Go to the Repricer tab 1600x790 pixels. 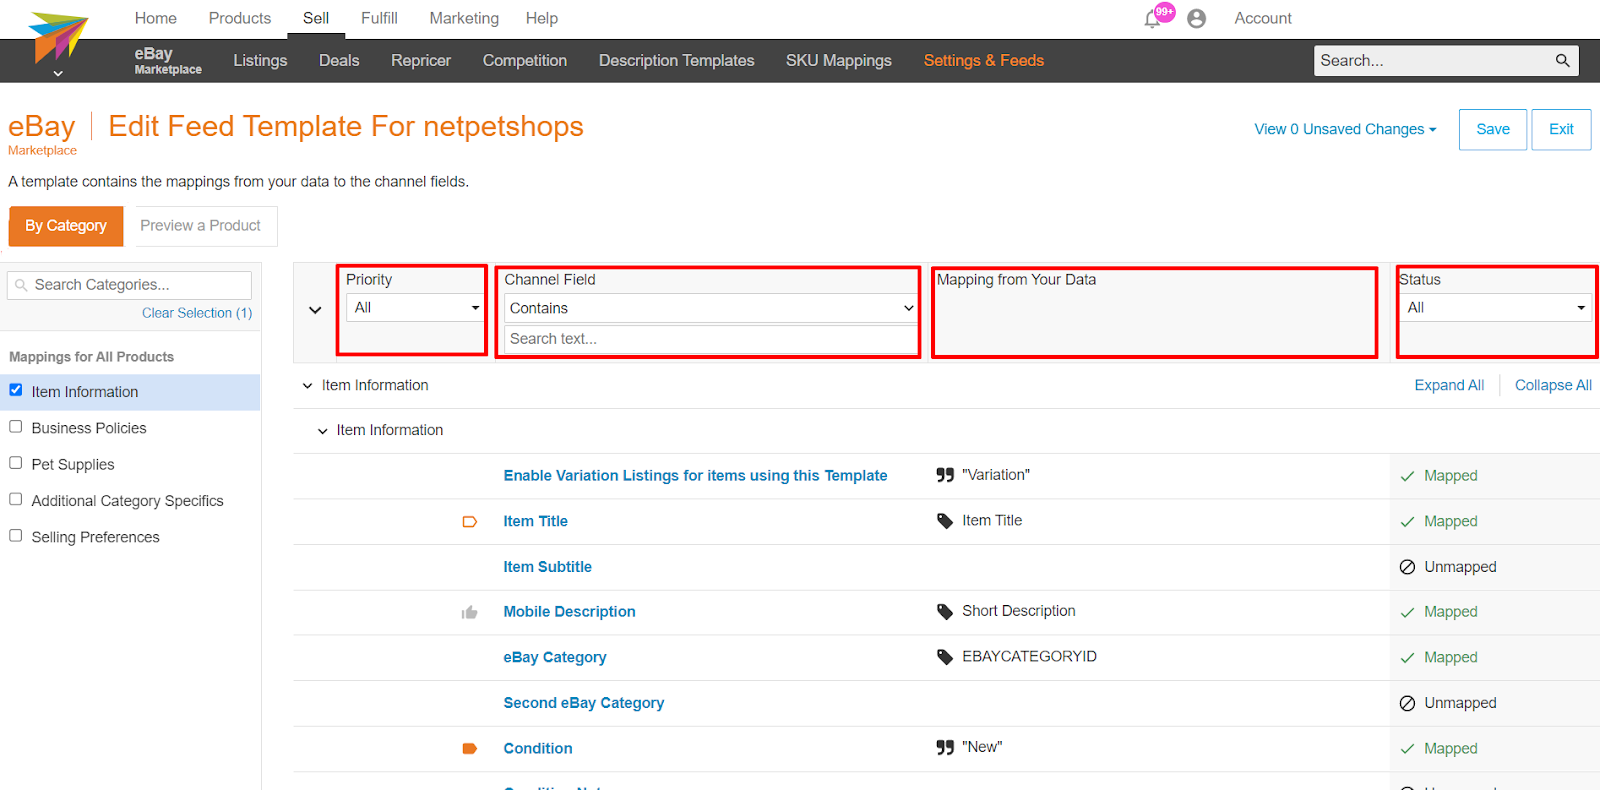[x=421, y=61]
